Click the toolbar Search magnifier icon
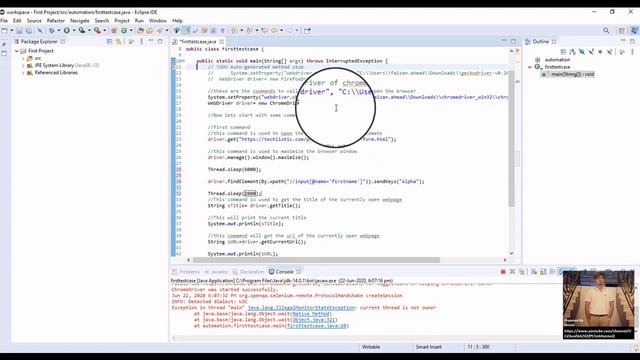The height and width of the screenshot is (360, 640). (606, 31)
